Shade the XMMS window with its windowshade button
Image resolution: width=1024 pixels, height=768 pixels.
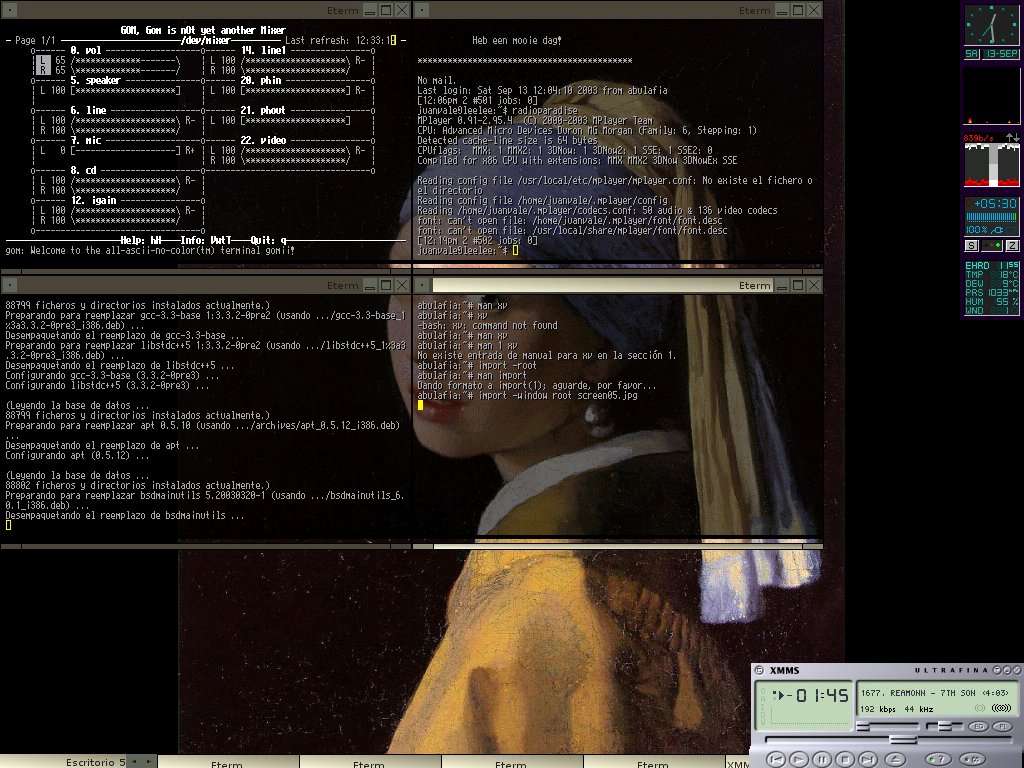(x=997, y=671)
